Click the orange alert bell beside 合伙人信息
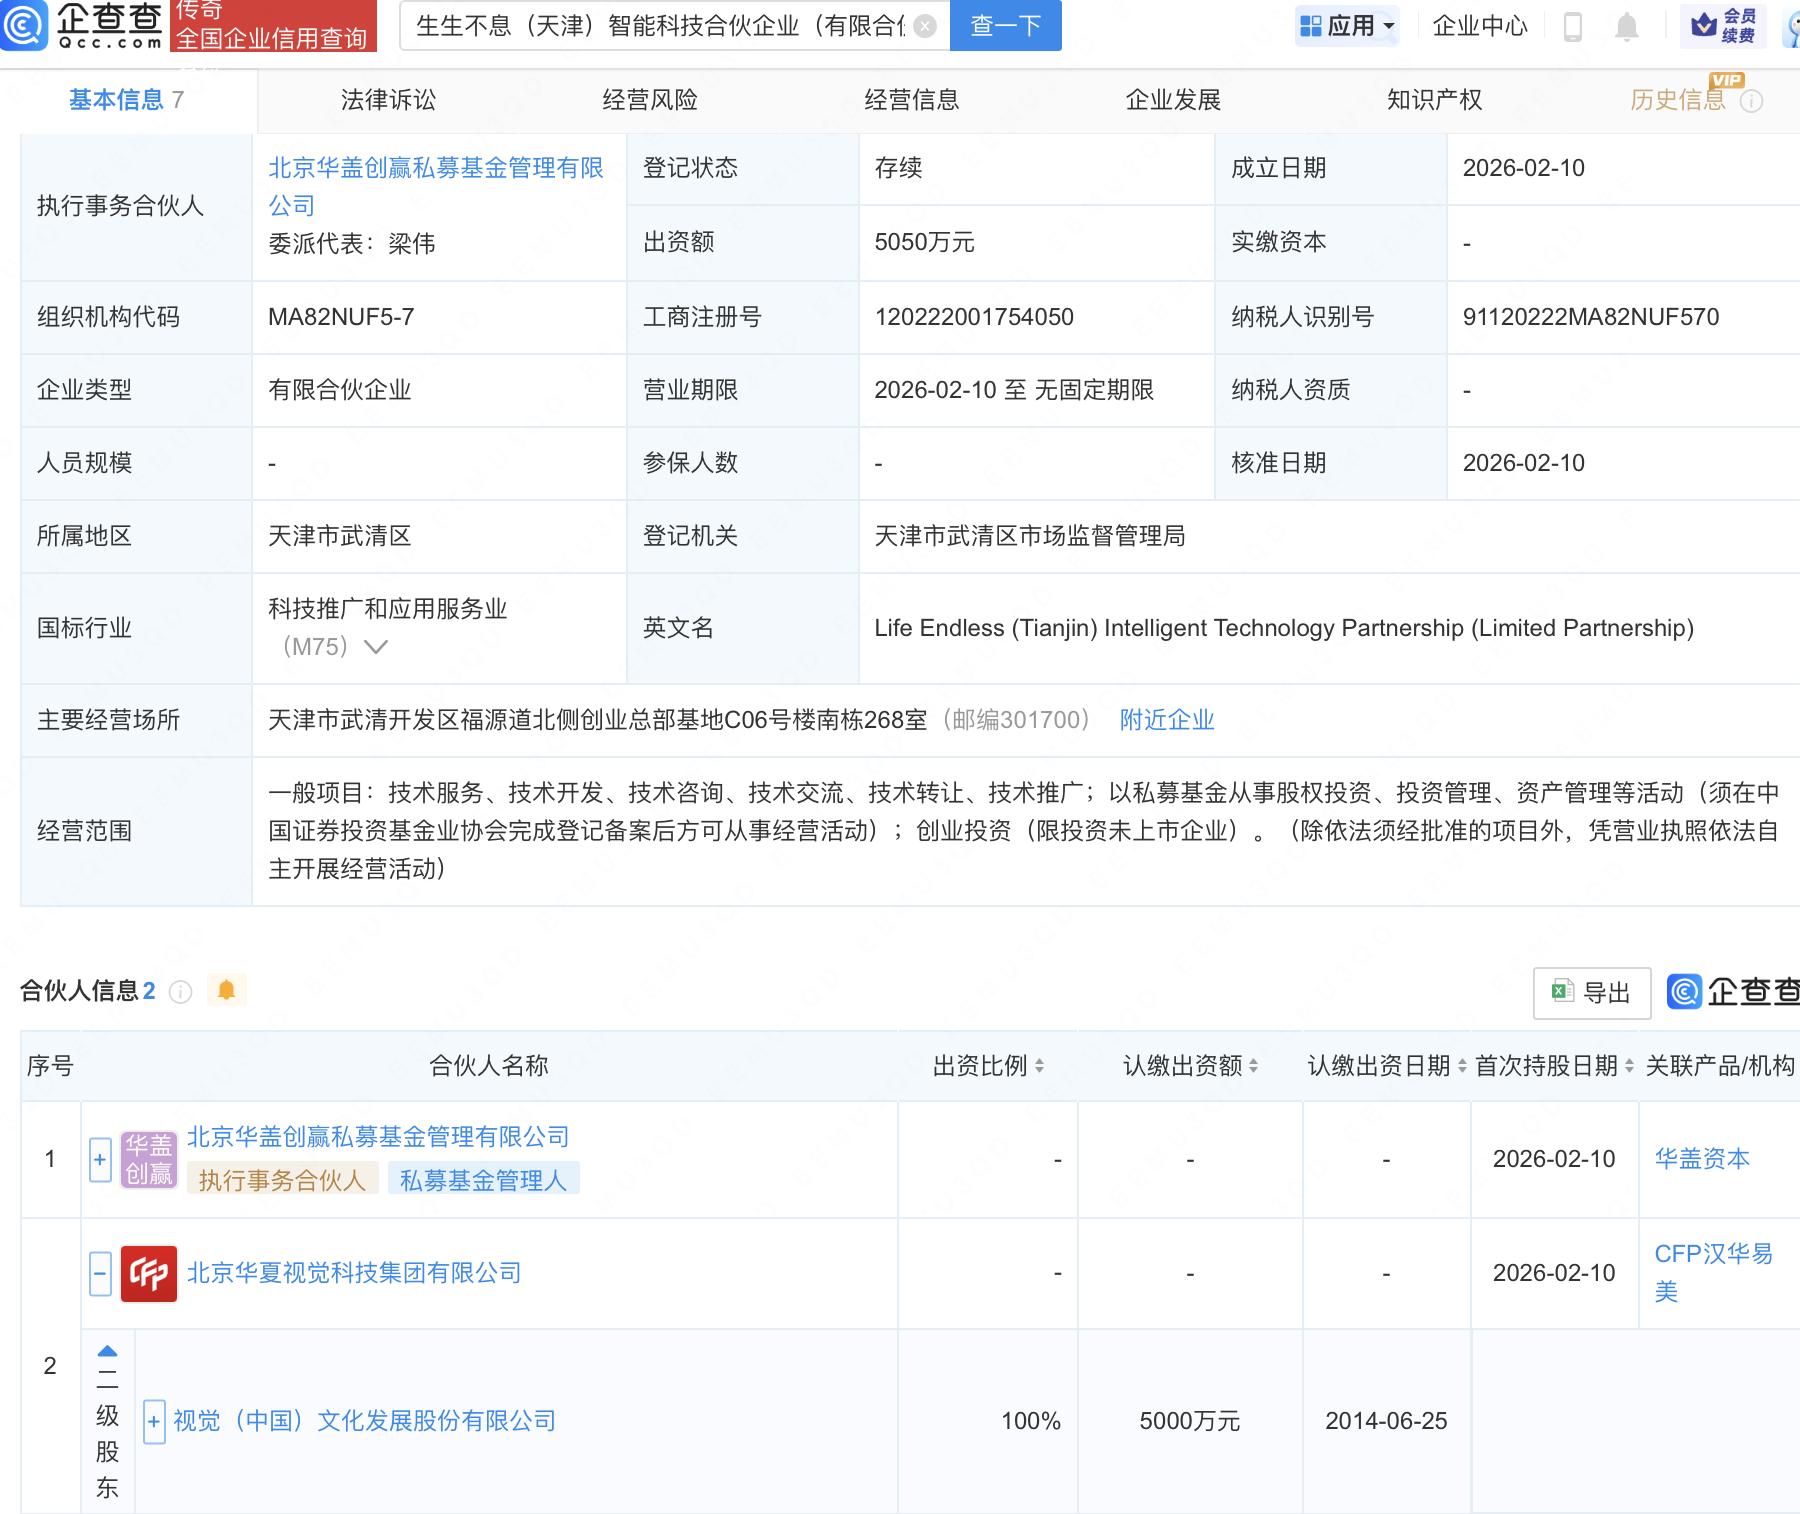1800x1514 pixels. click(227, 990)
